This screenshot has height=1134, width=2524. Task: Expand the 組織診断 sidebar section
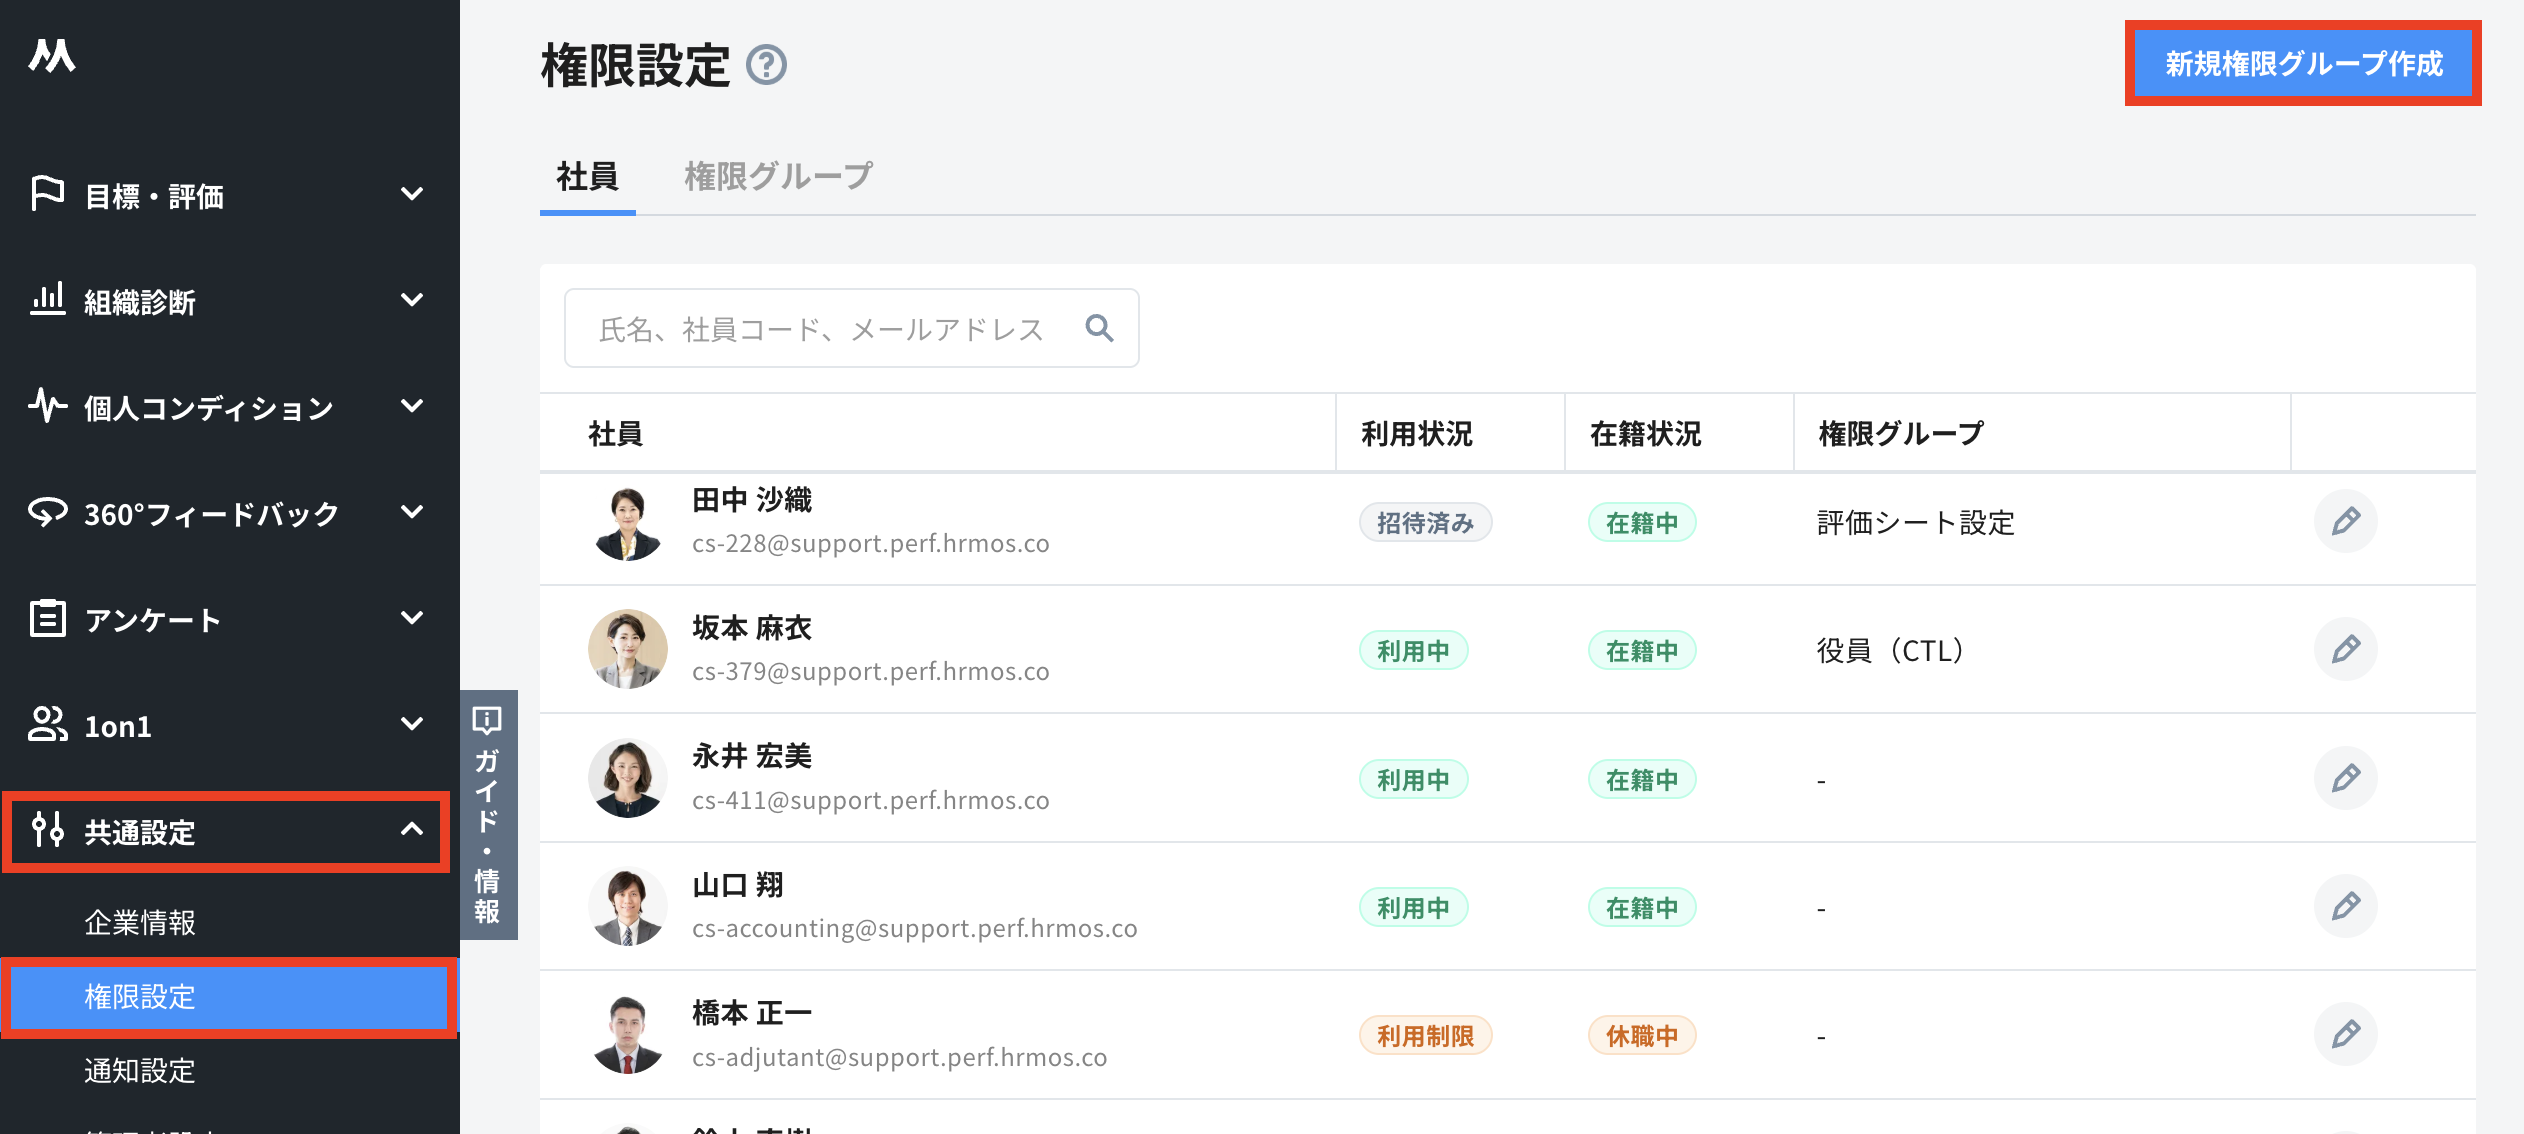point(412,300)
